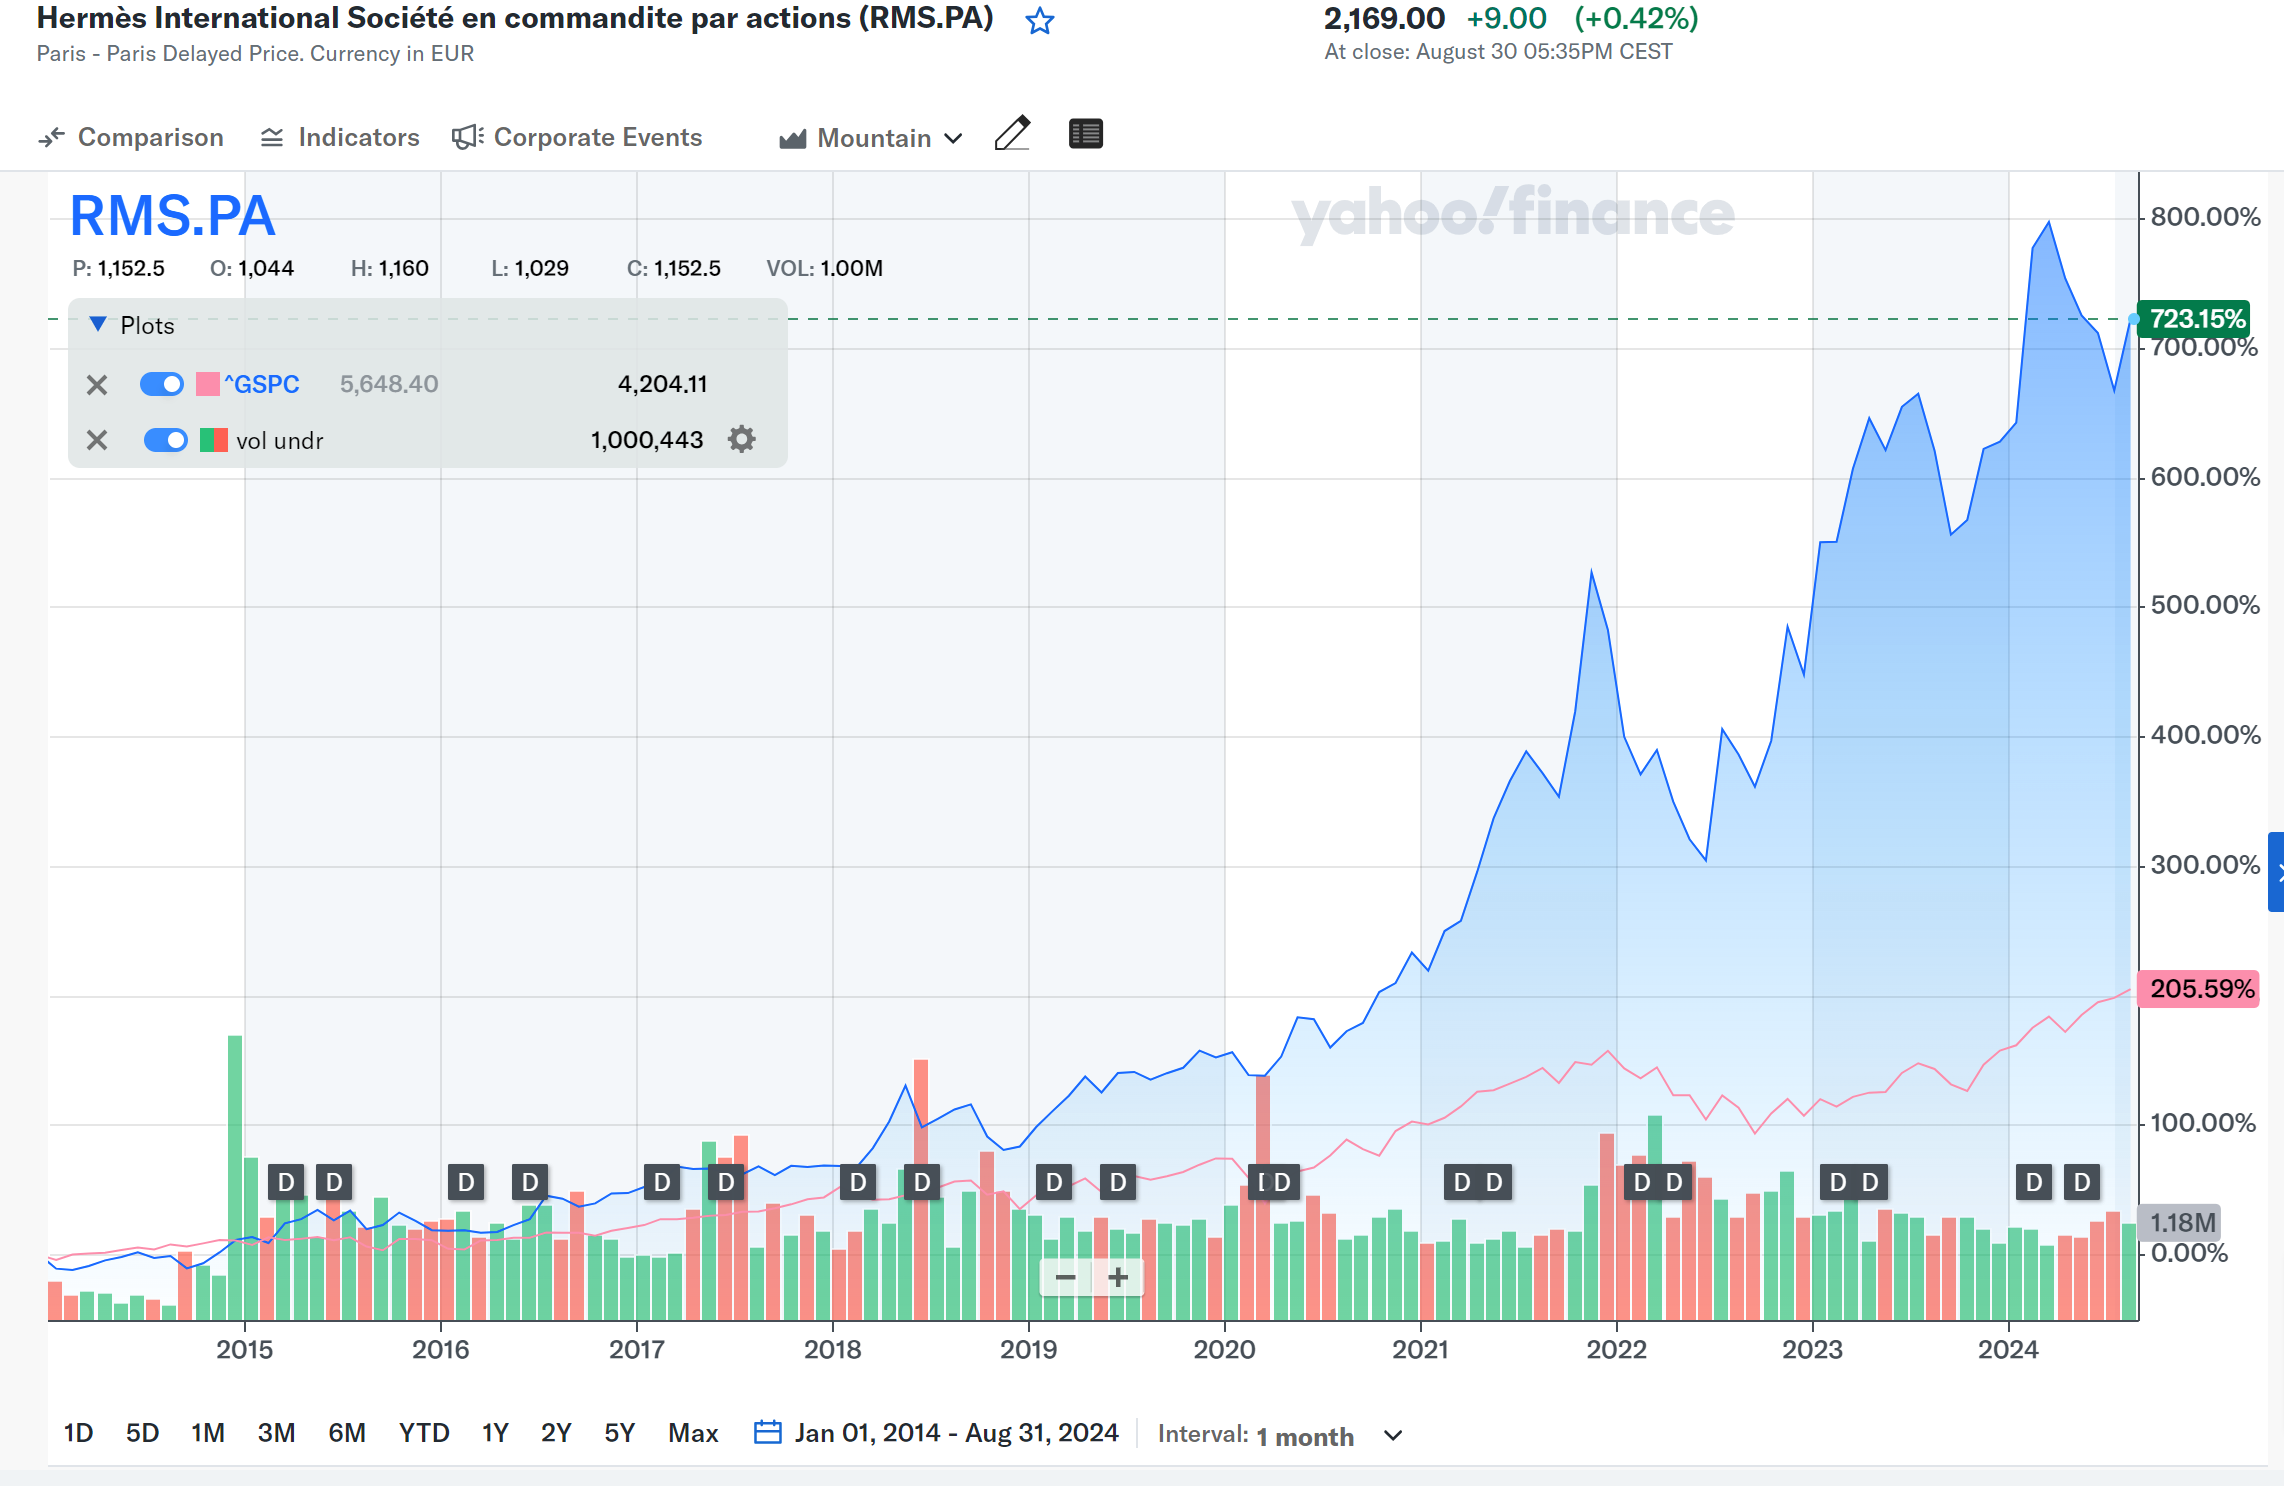2284x1486 pixels.
Task: Click the green-red vol undr color swatch
Action: tap(214, 440)
